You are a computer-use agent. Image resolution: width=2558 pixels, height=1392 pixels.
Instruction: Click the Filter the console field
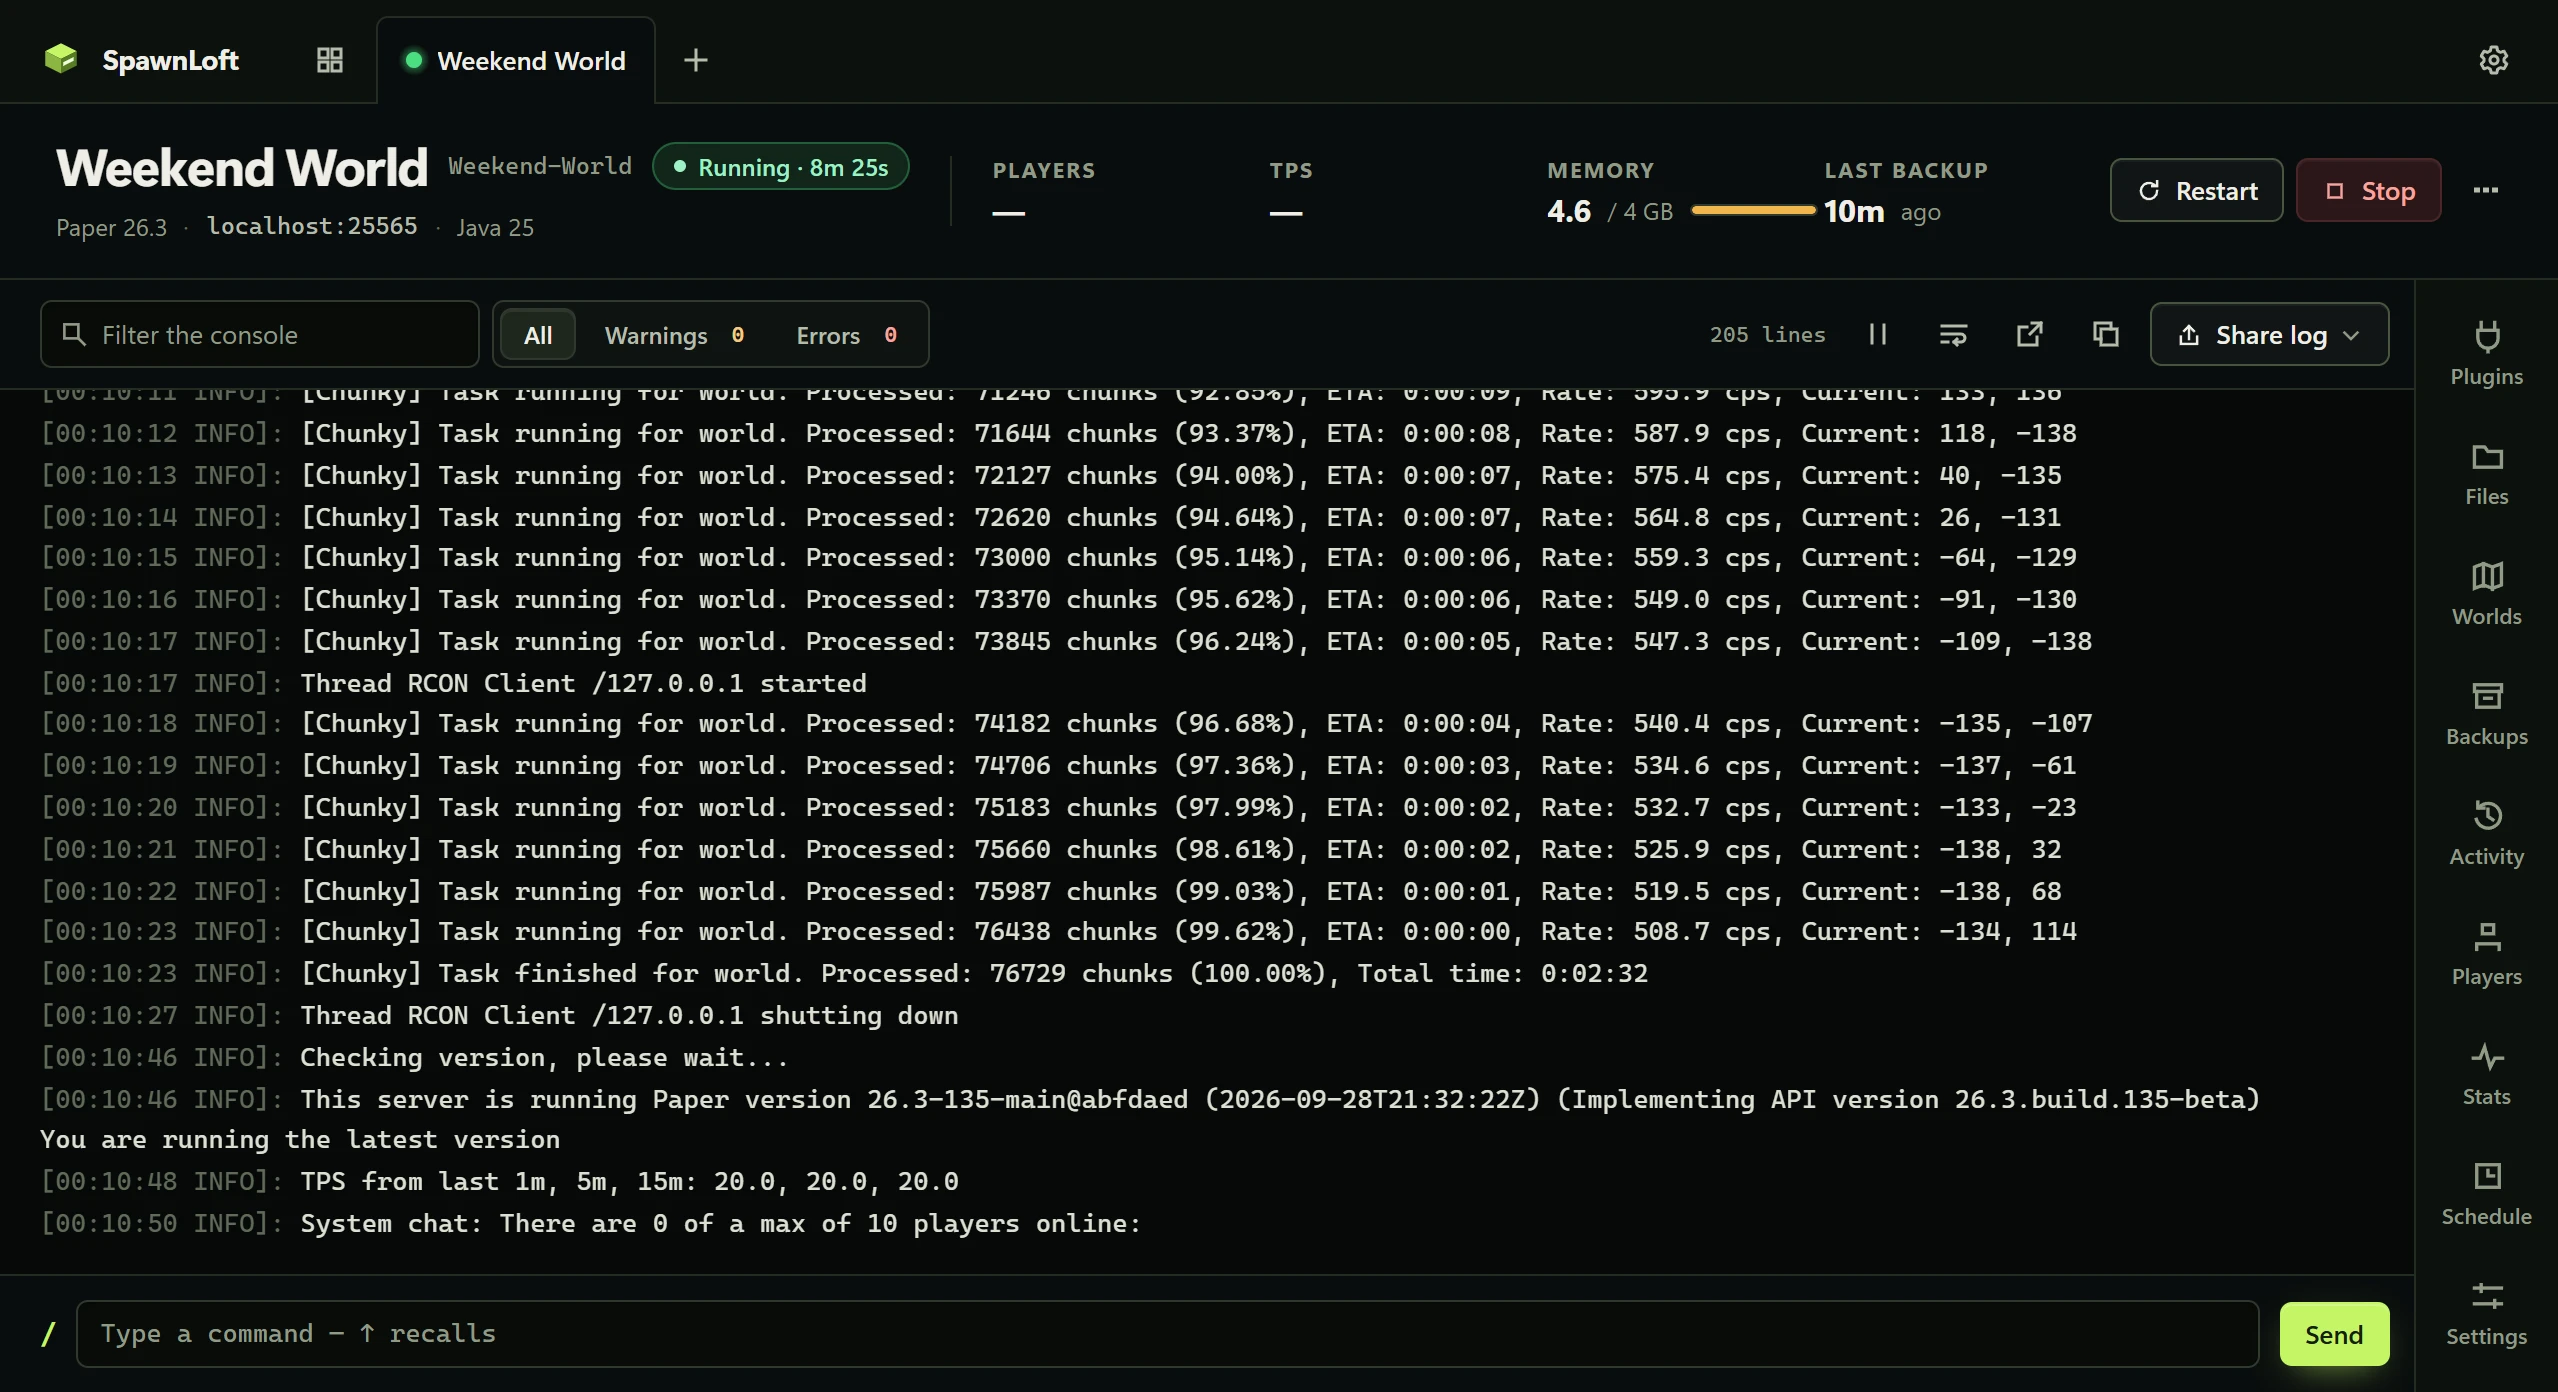[x=260, y=334]
